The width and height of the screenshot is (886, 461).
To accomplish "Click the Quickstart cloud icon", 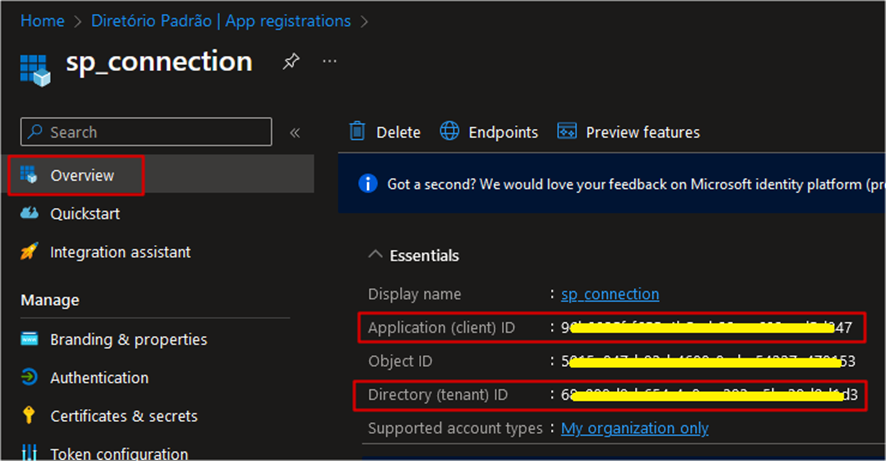I will point(29,213).
